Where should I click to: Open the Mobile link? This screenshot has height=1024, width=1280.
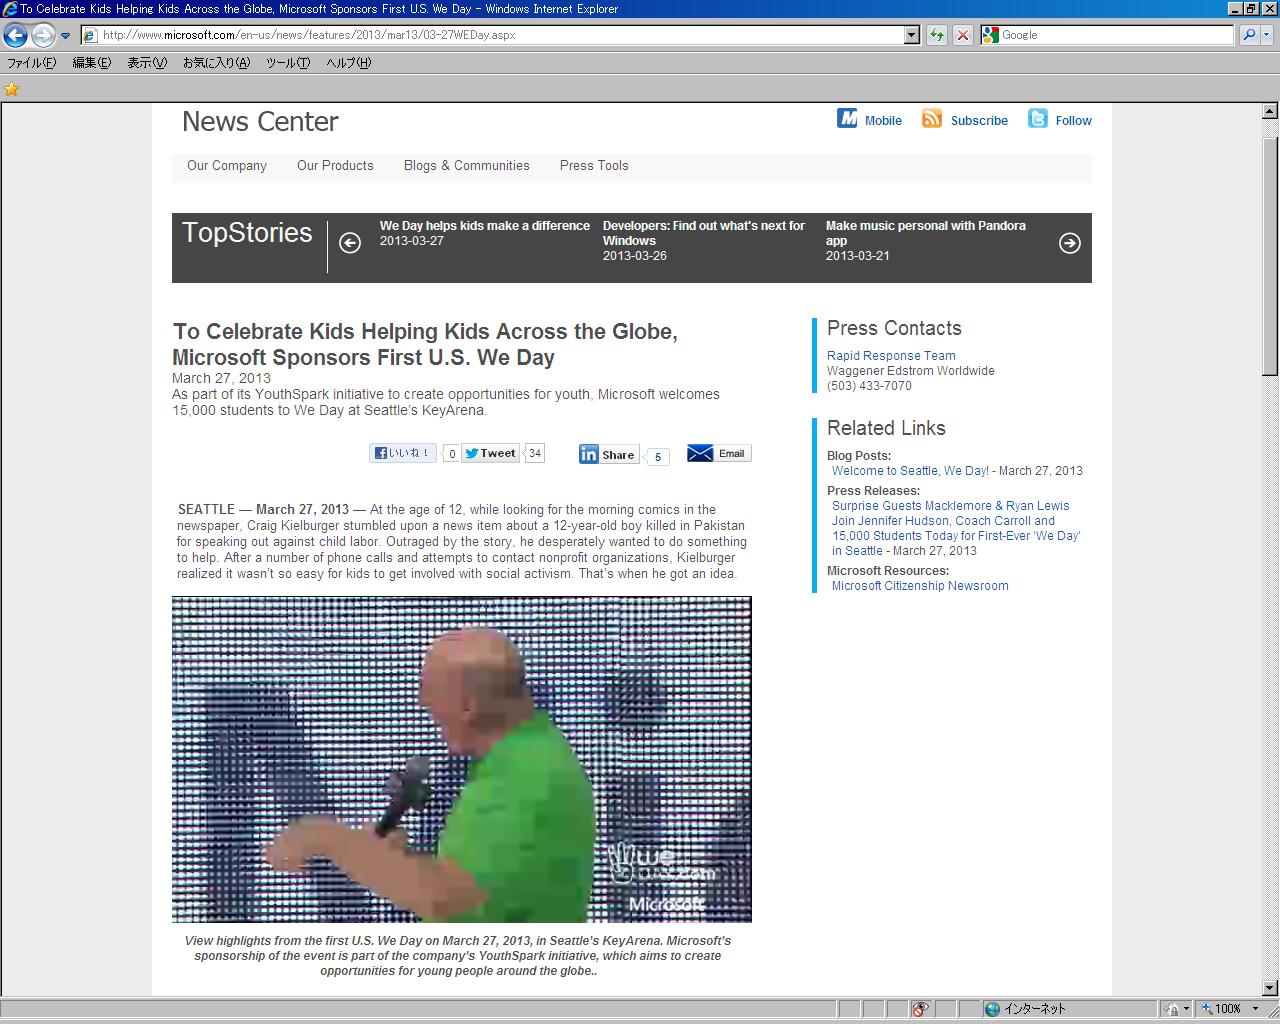tap(883, 121)
